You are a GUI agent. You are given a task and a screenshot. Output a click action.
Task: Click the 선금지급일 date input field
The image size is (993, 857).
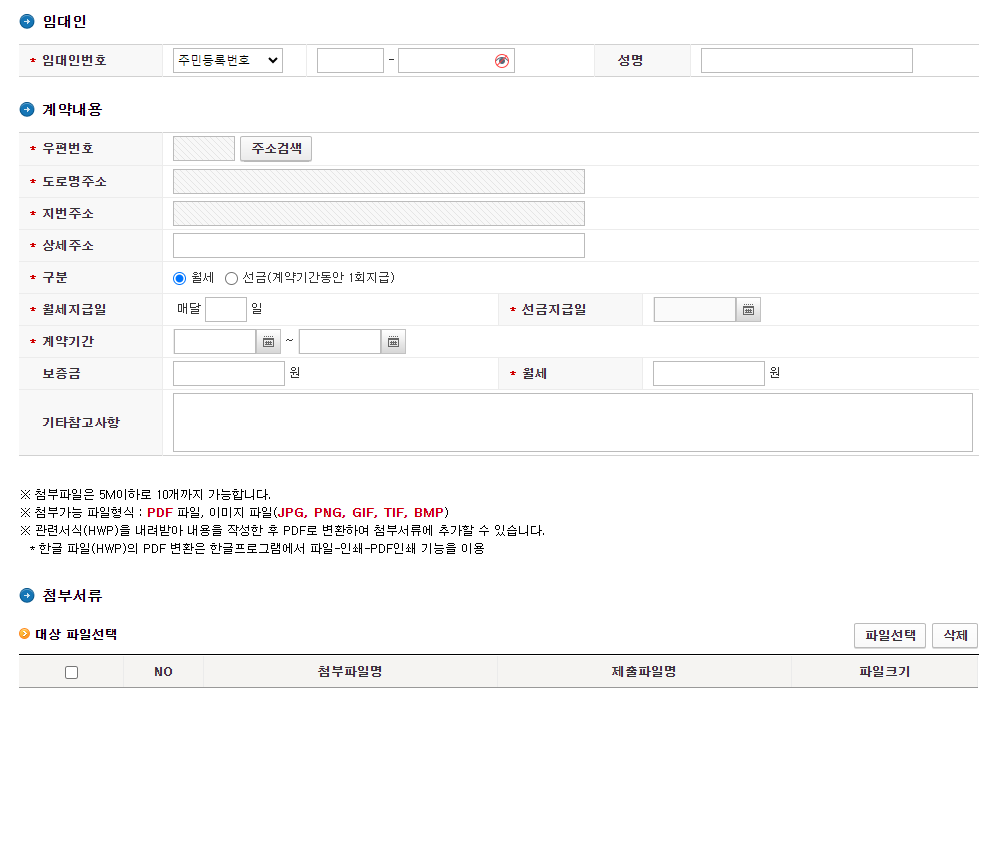tap(695, 310)
